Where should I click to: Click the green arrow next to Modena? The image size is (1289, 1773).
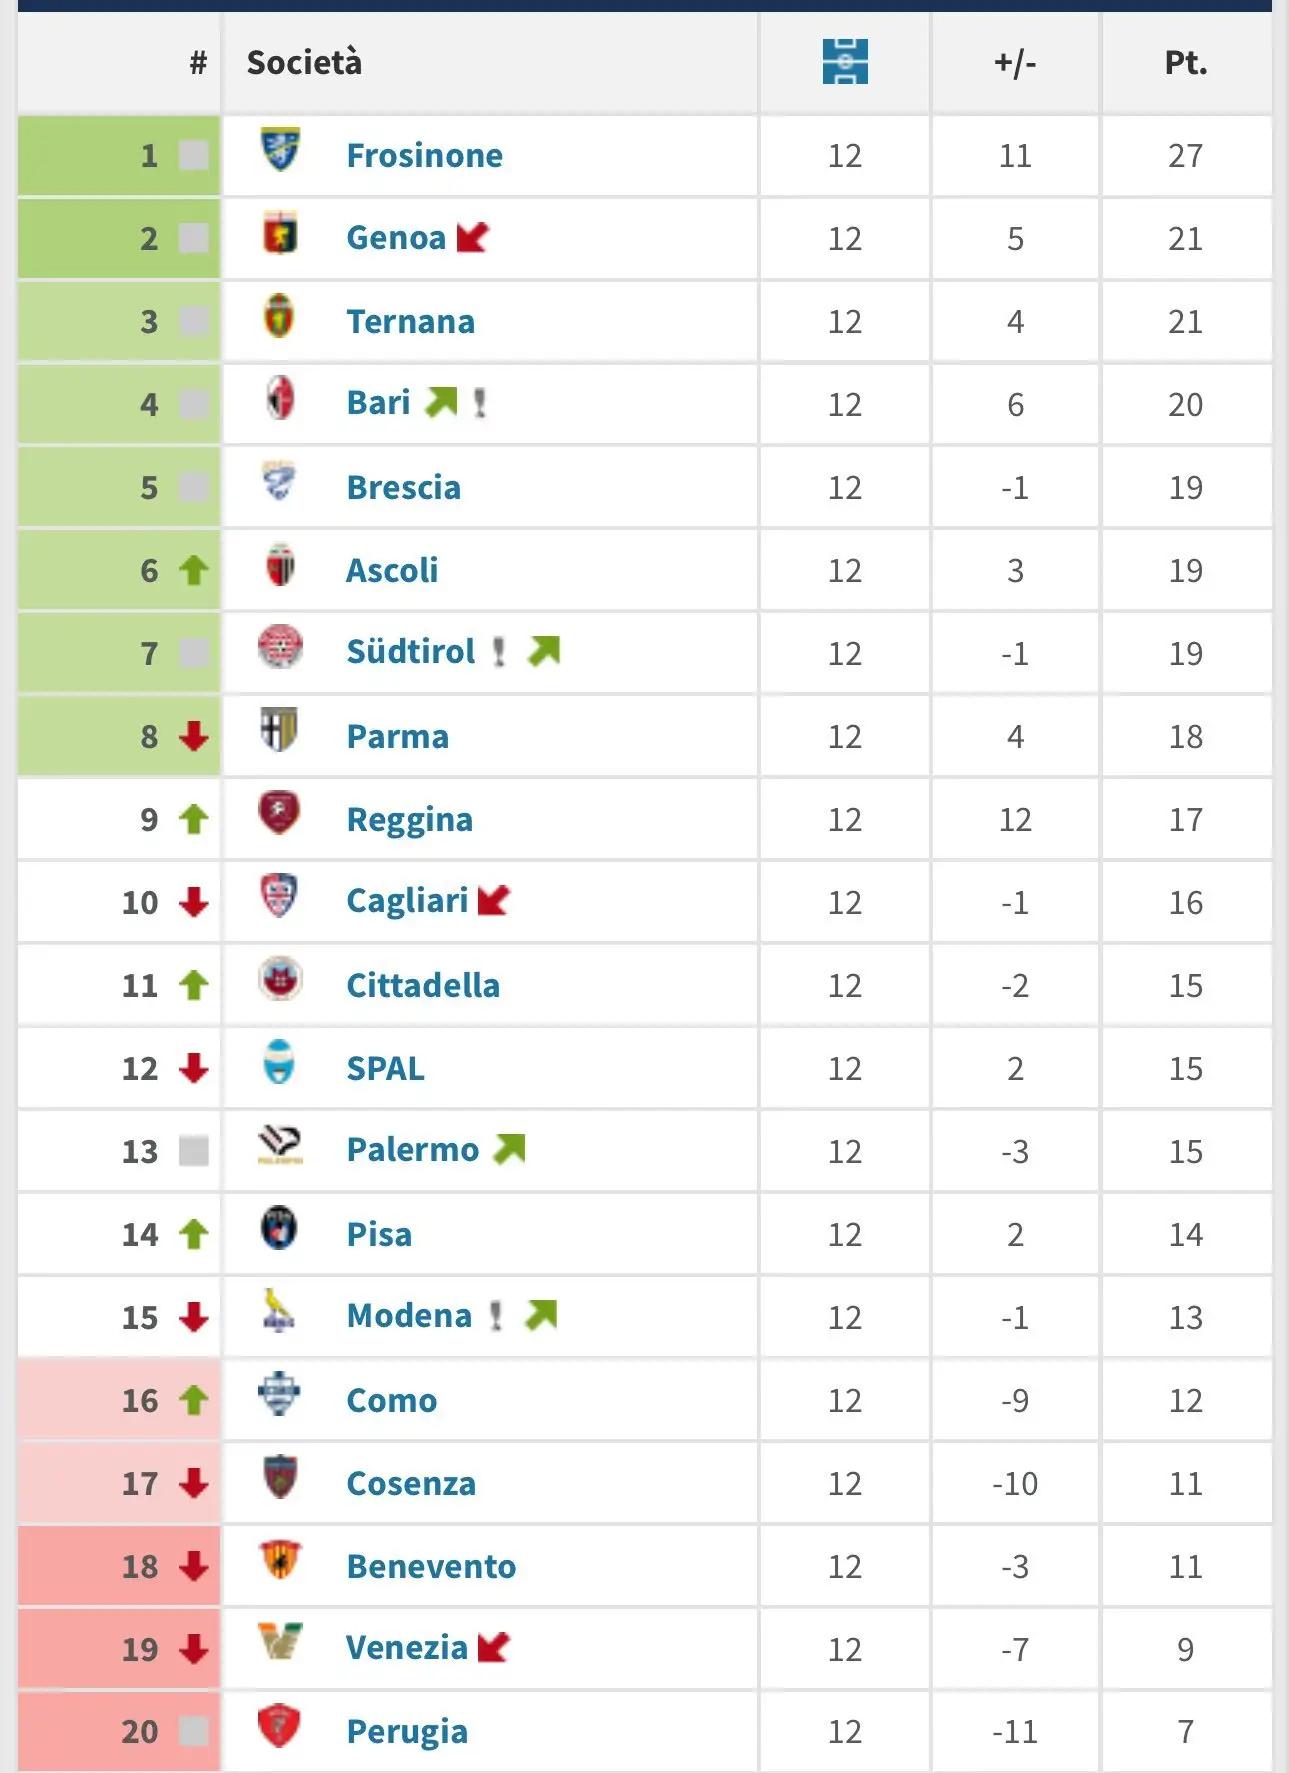(541, 1315)
